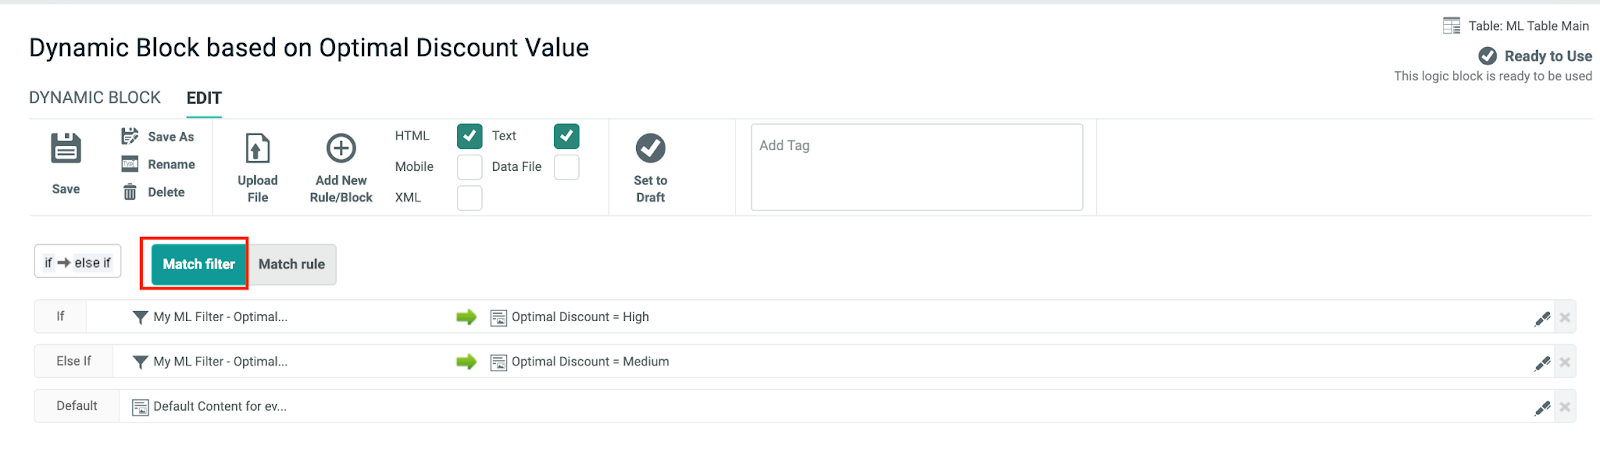The height and width of the screenshot is (457, 1600).
Task: Click the Add Tag input field
Action: [916, 167]
